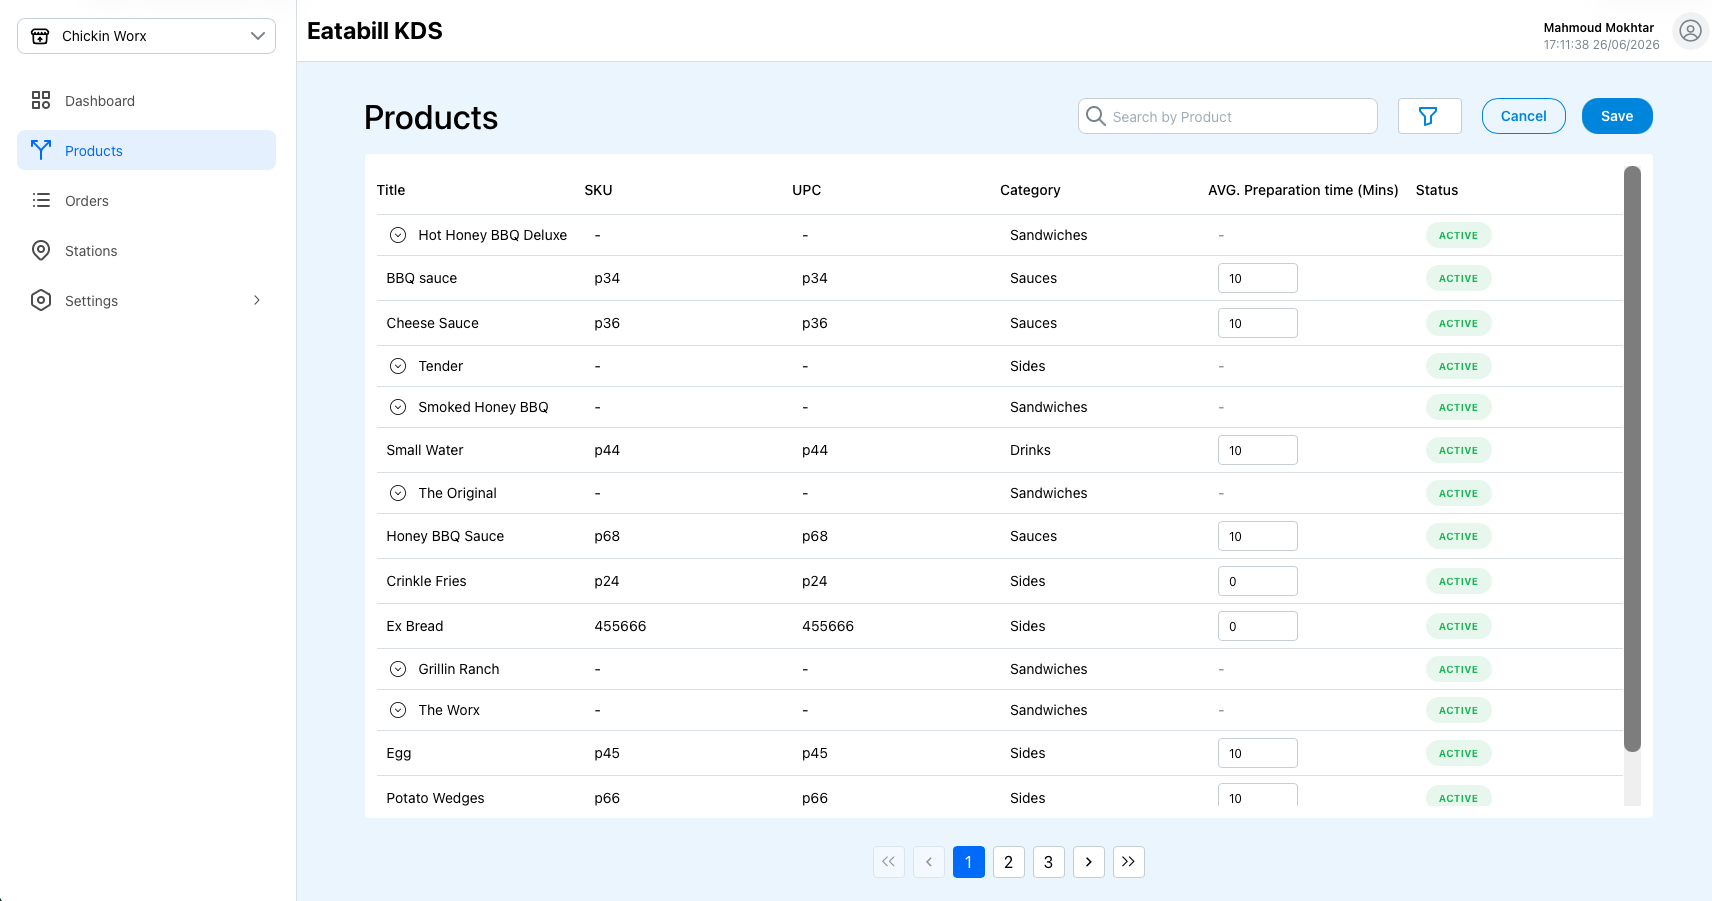Expand the Settings submenu chevron
The width and height of the screenshot is (1712, 901).
257,300
